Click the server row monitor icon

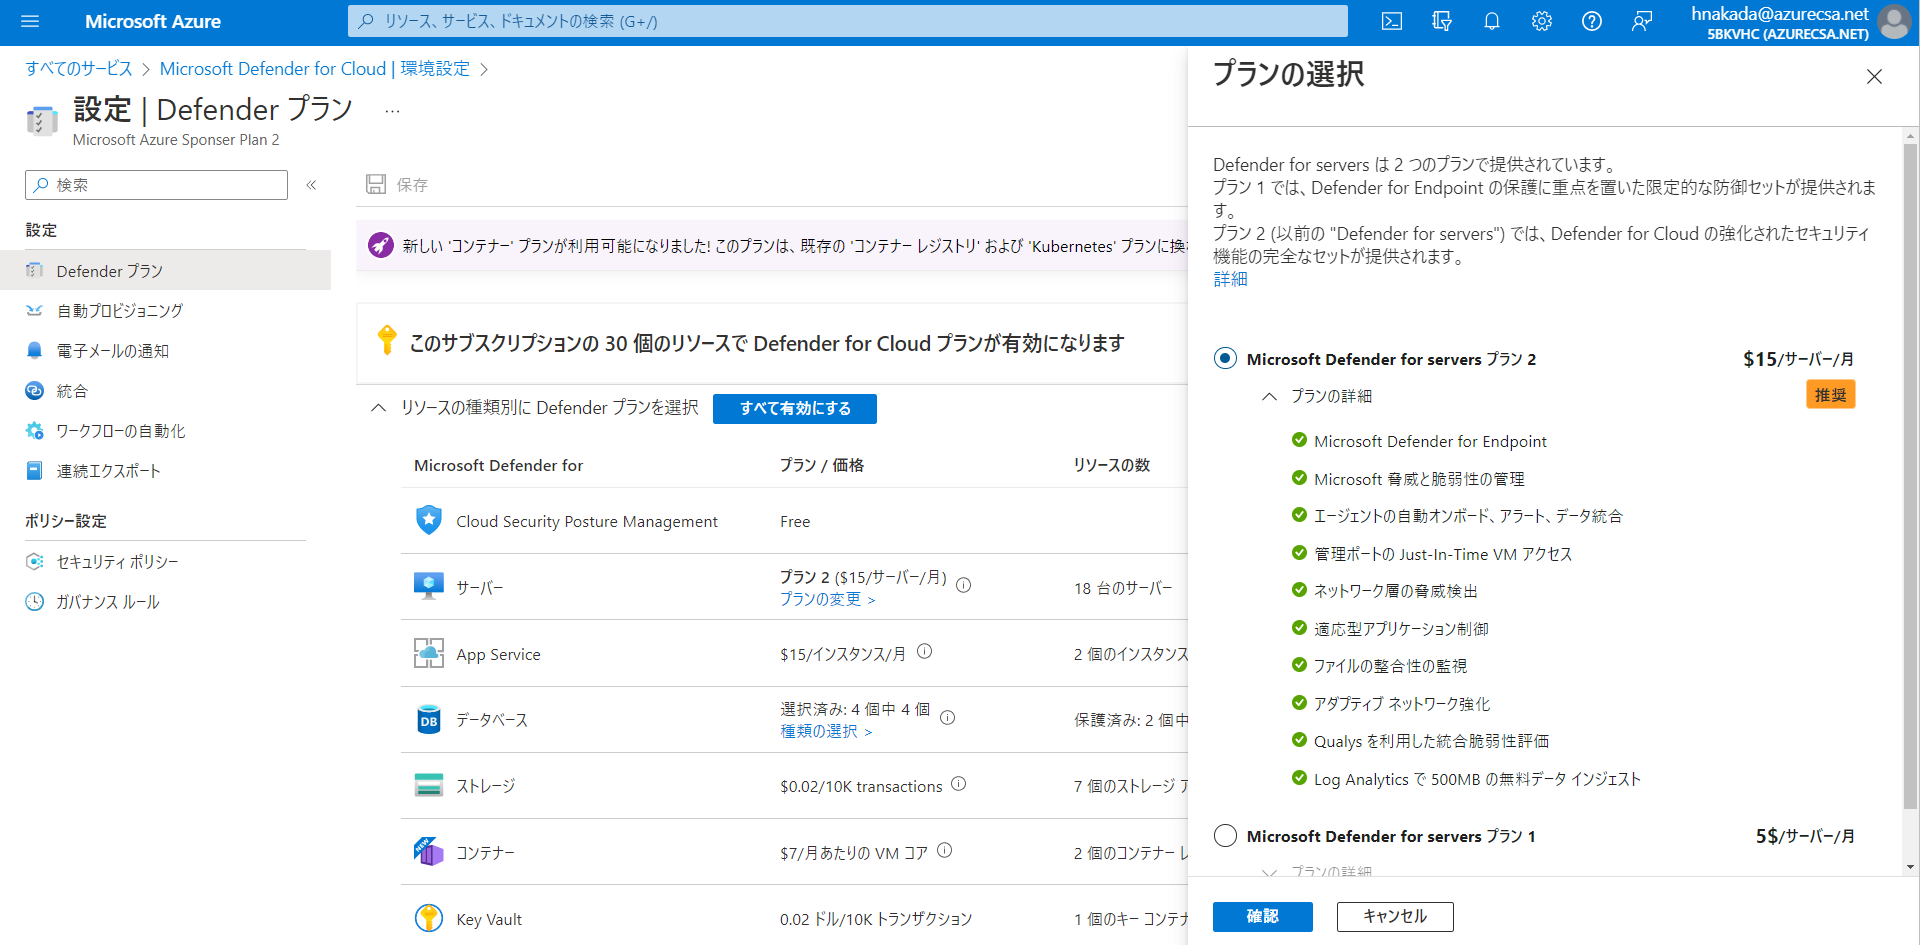429,586
